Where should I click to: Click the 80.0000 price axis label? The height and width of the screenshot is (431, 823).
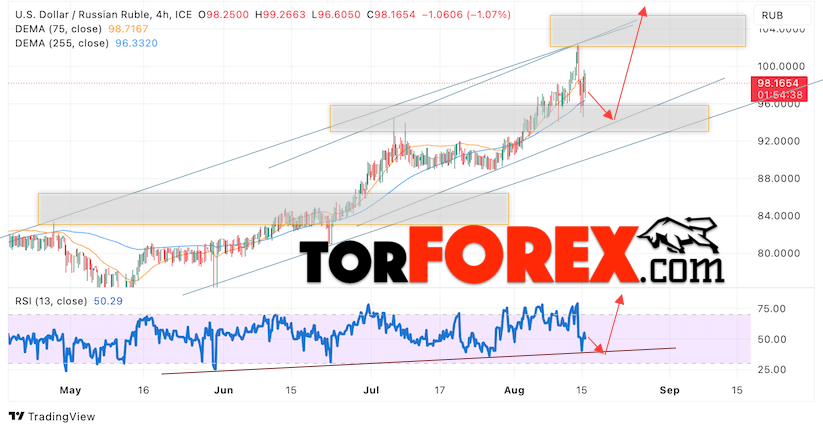click(781, 253)
